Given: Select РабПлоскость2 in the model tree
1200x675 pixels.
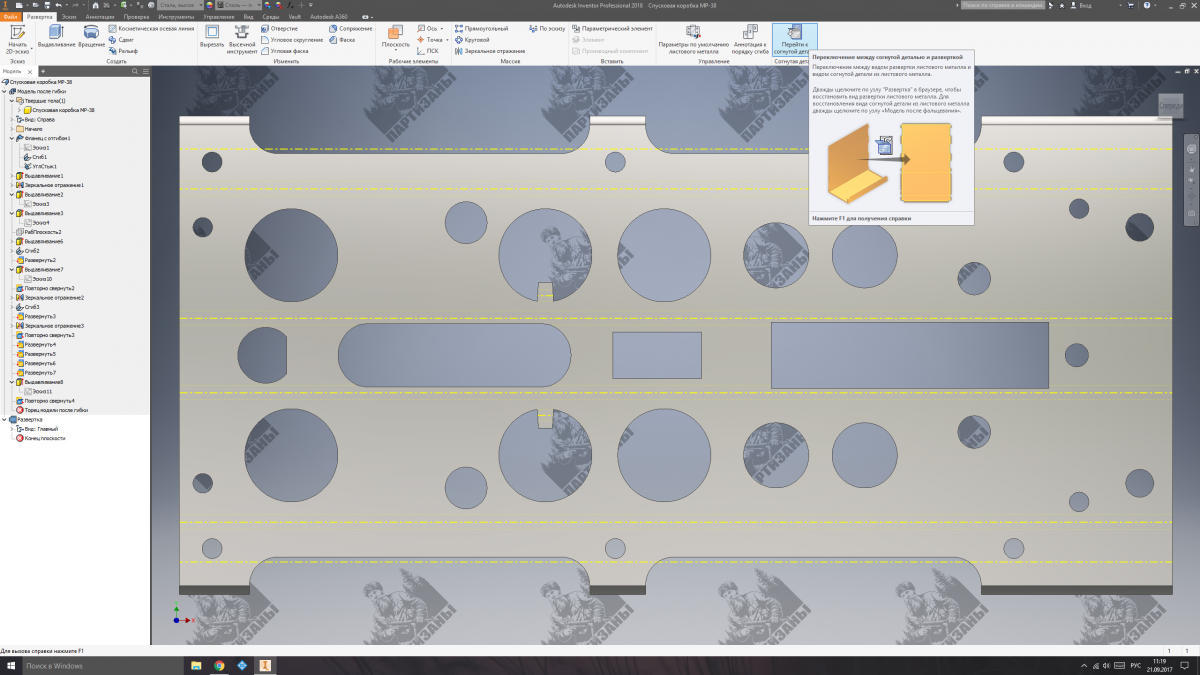Looking at the screenshot, I should tap(39, 232).
